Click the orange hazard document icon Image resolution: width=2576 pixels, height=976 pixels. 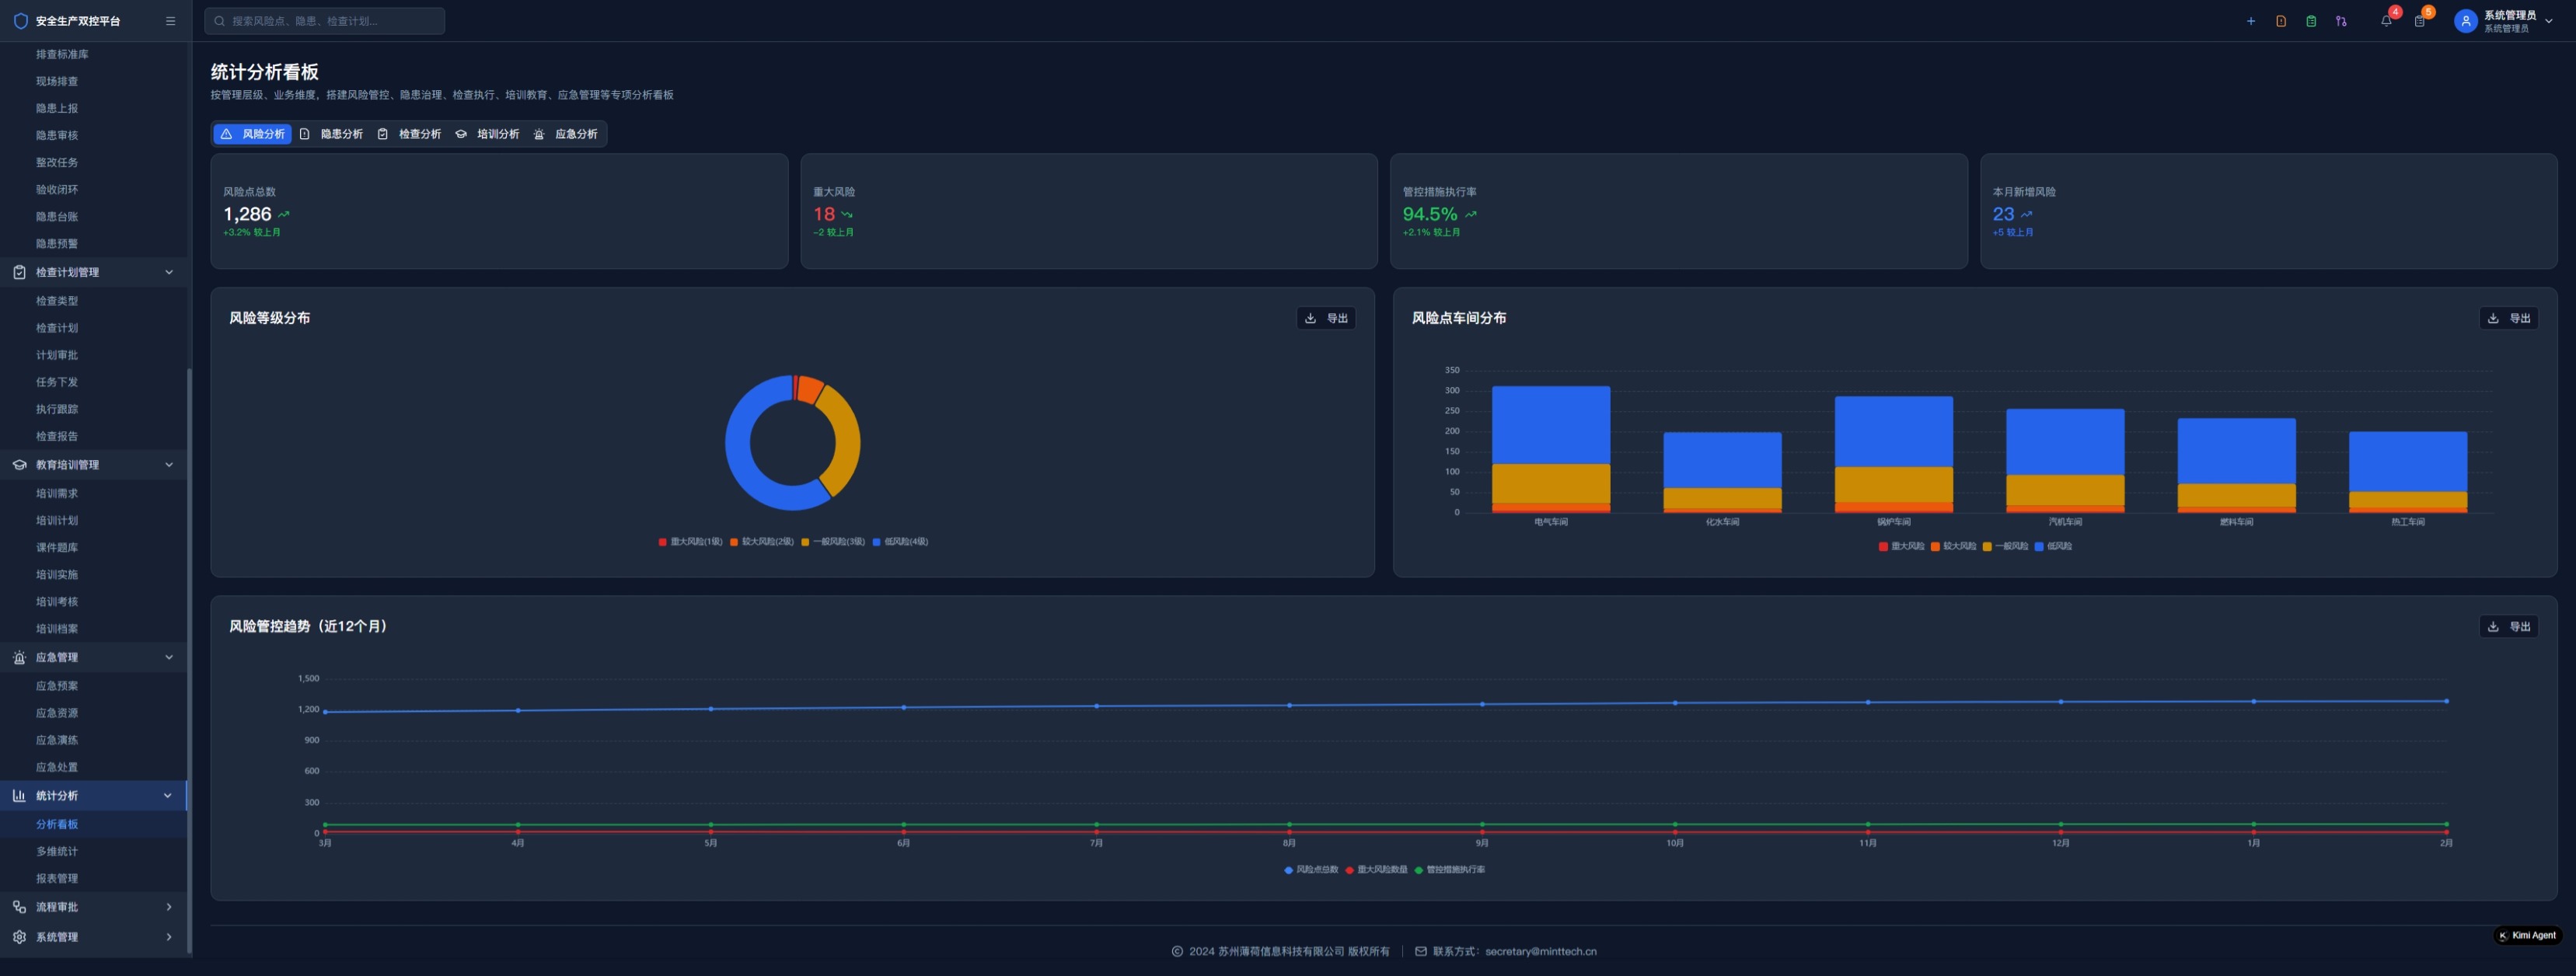2280,21
